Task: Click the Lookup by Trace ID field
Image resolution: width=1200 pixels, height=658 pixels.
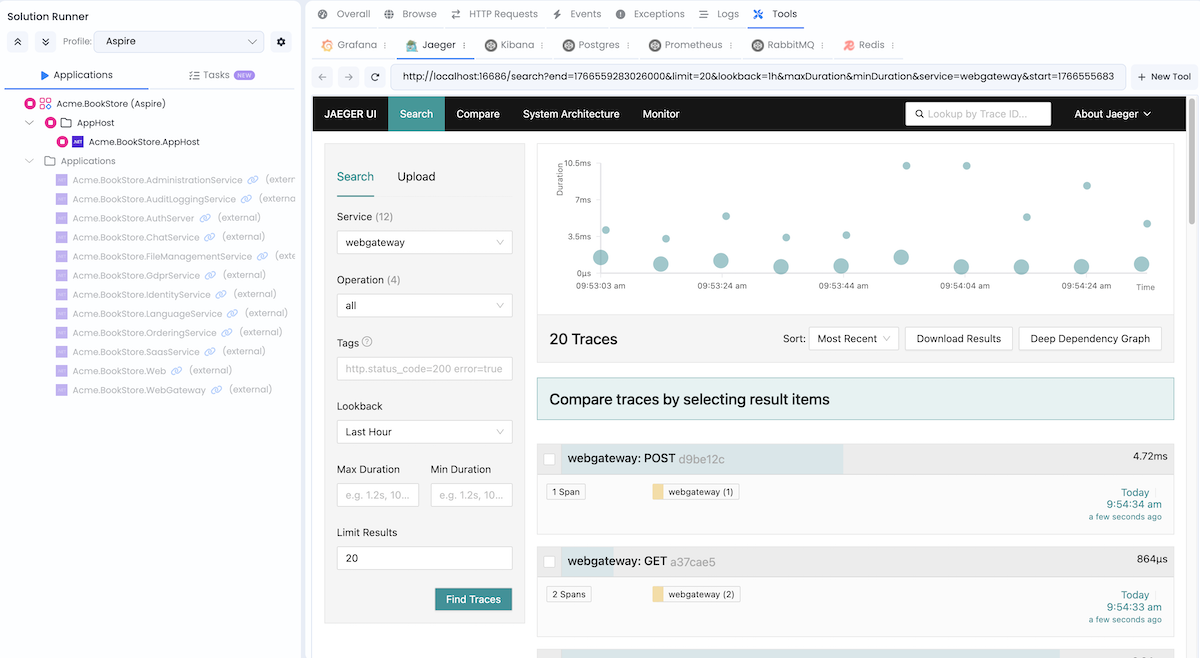Action: (978, 114)
